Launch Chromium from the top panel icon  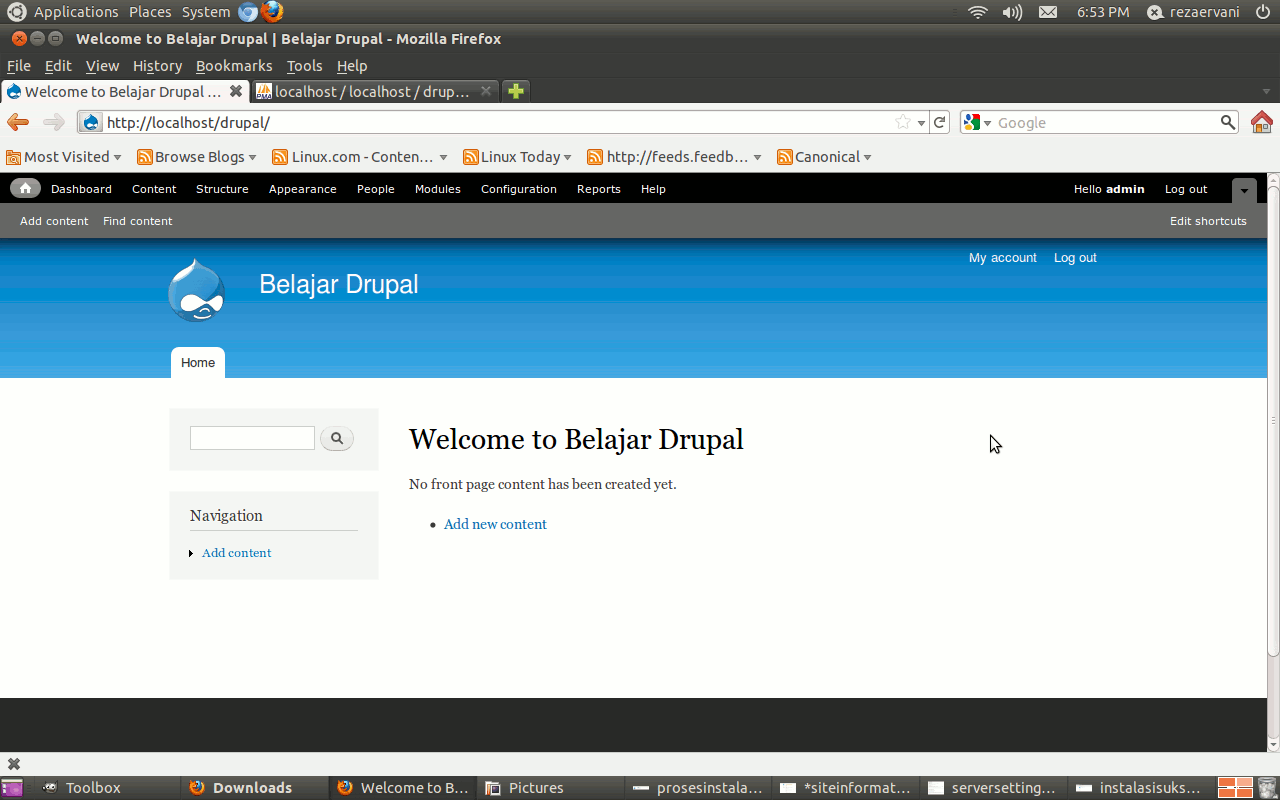click(x=248, y=12)
